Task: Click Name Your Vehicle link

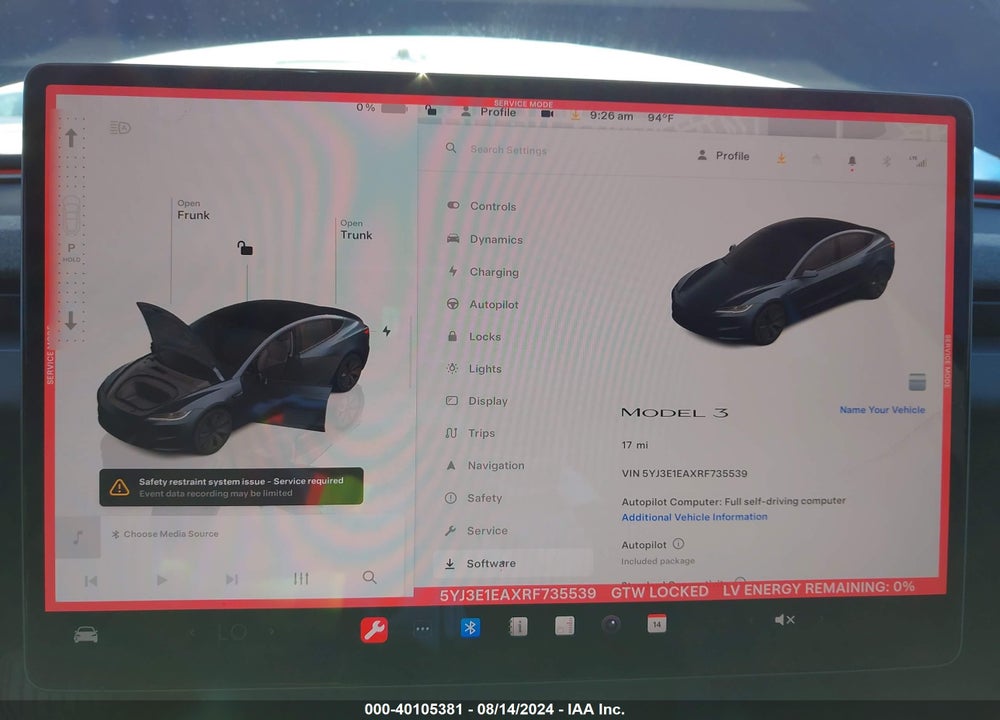Action: coord(882,409)
